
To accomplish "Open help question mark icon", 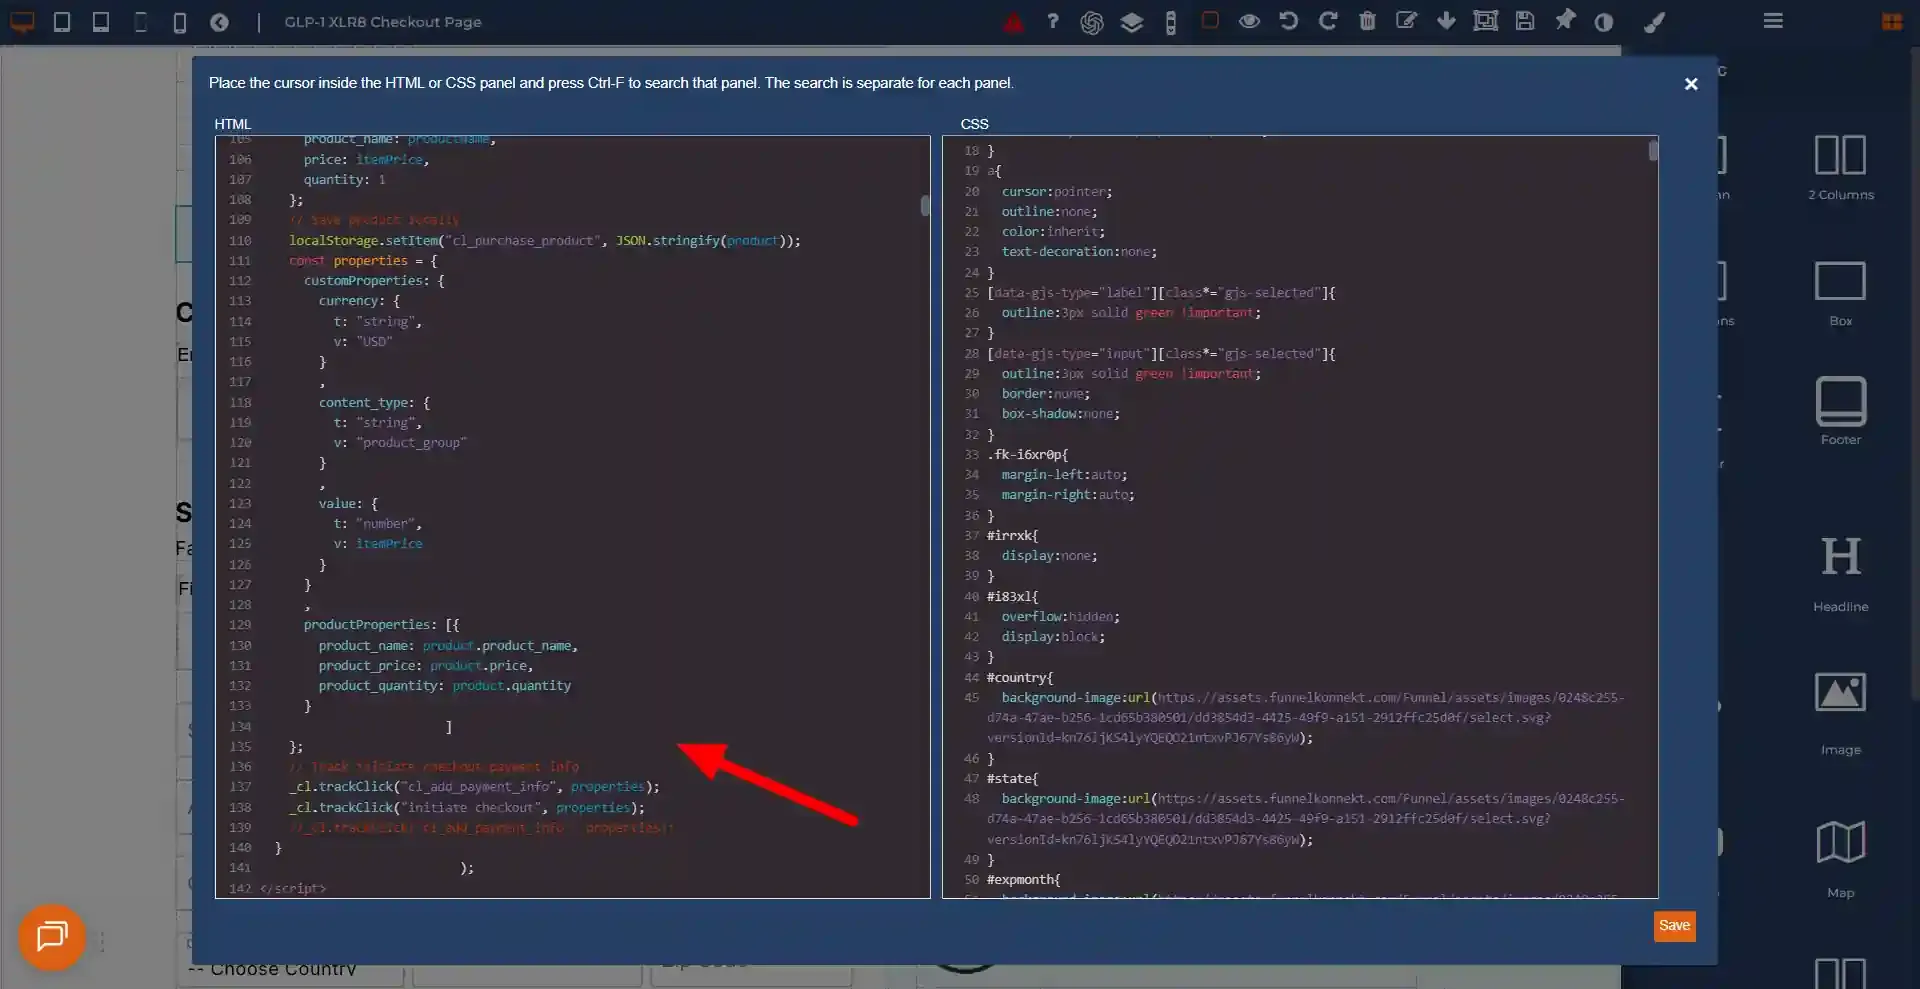I will click(x=1052, y=21).
